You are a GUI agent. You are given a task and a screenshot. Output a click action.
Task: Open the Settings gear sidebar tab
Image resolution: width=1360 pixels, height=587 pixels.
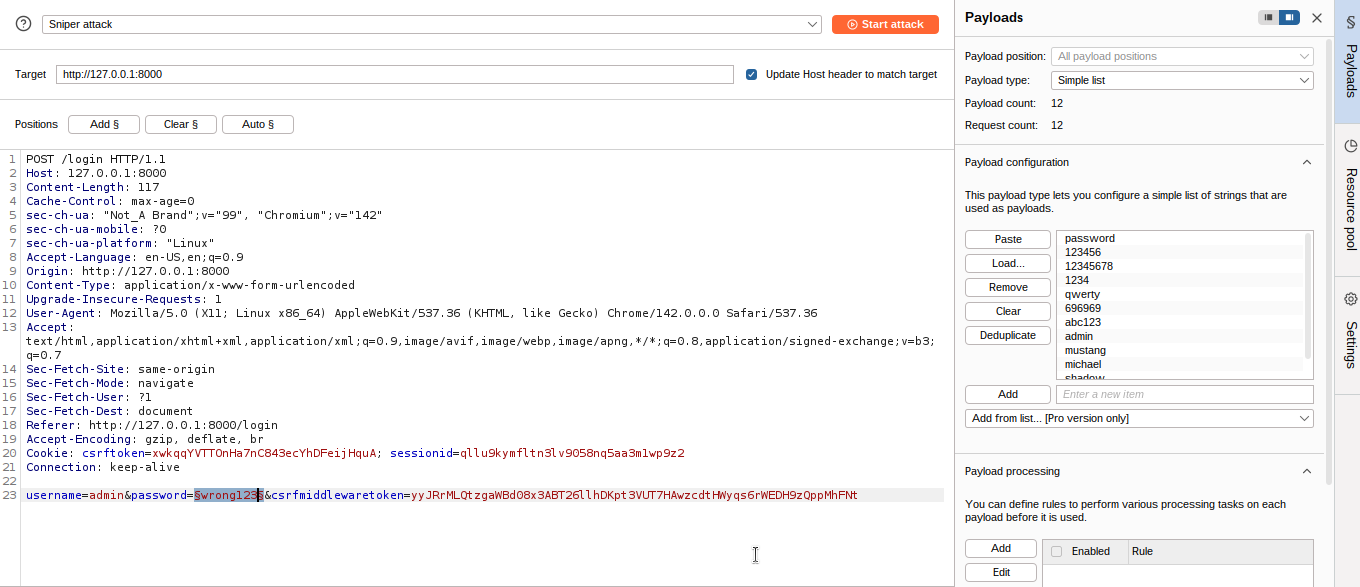click(x=1348, y=332)
